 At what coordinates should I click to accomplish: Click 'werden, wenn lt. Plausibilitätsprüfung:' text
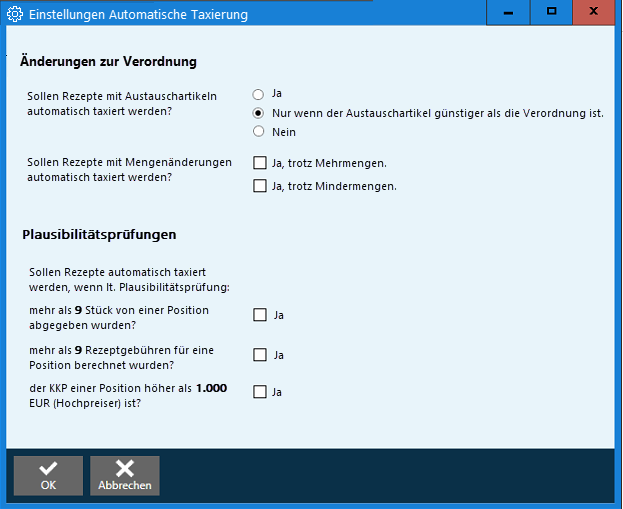point(129,287)
